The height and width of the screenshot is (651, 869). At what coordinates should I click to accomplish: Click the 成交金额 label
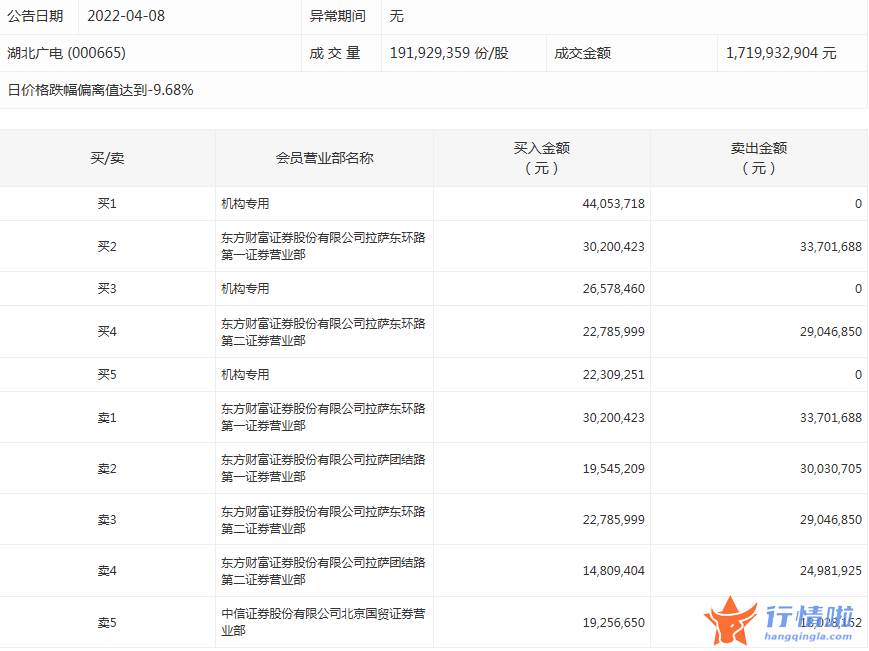point(582,53)
